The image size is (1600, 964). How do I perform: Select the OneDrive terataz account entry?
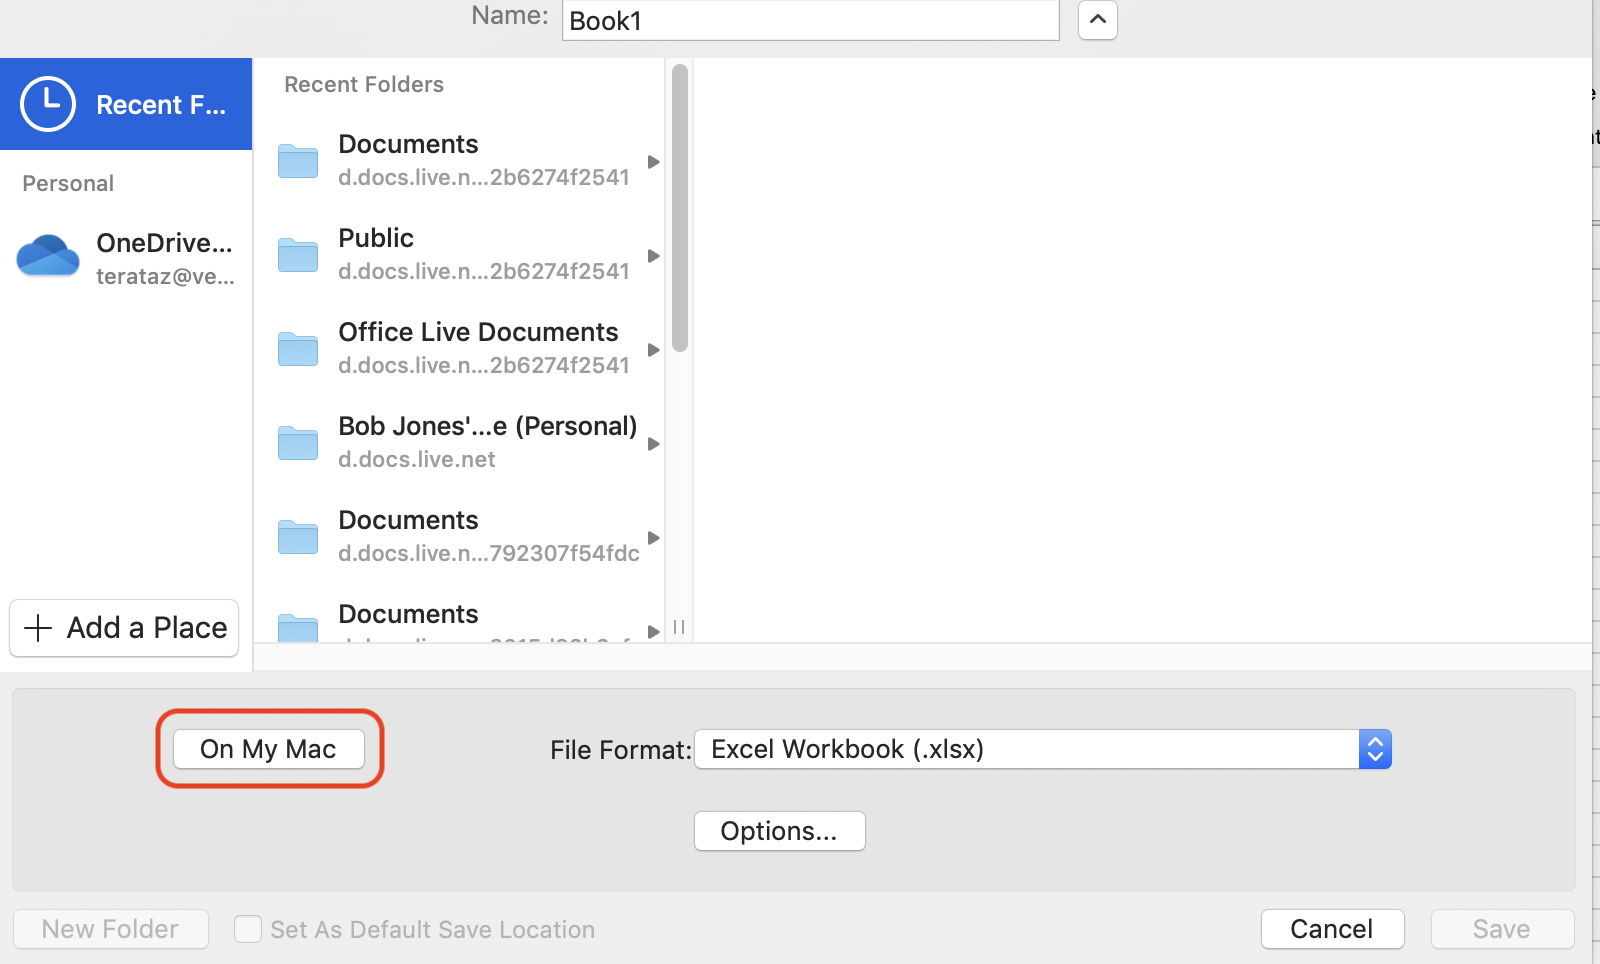click(x=126, y=258)
